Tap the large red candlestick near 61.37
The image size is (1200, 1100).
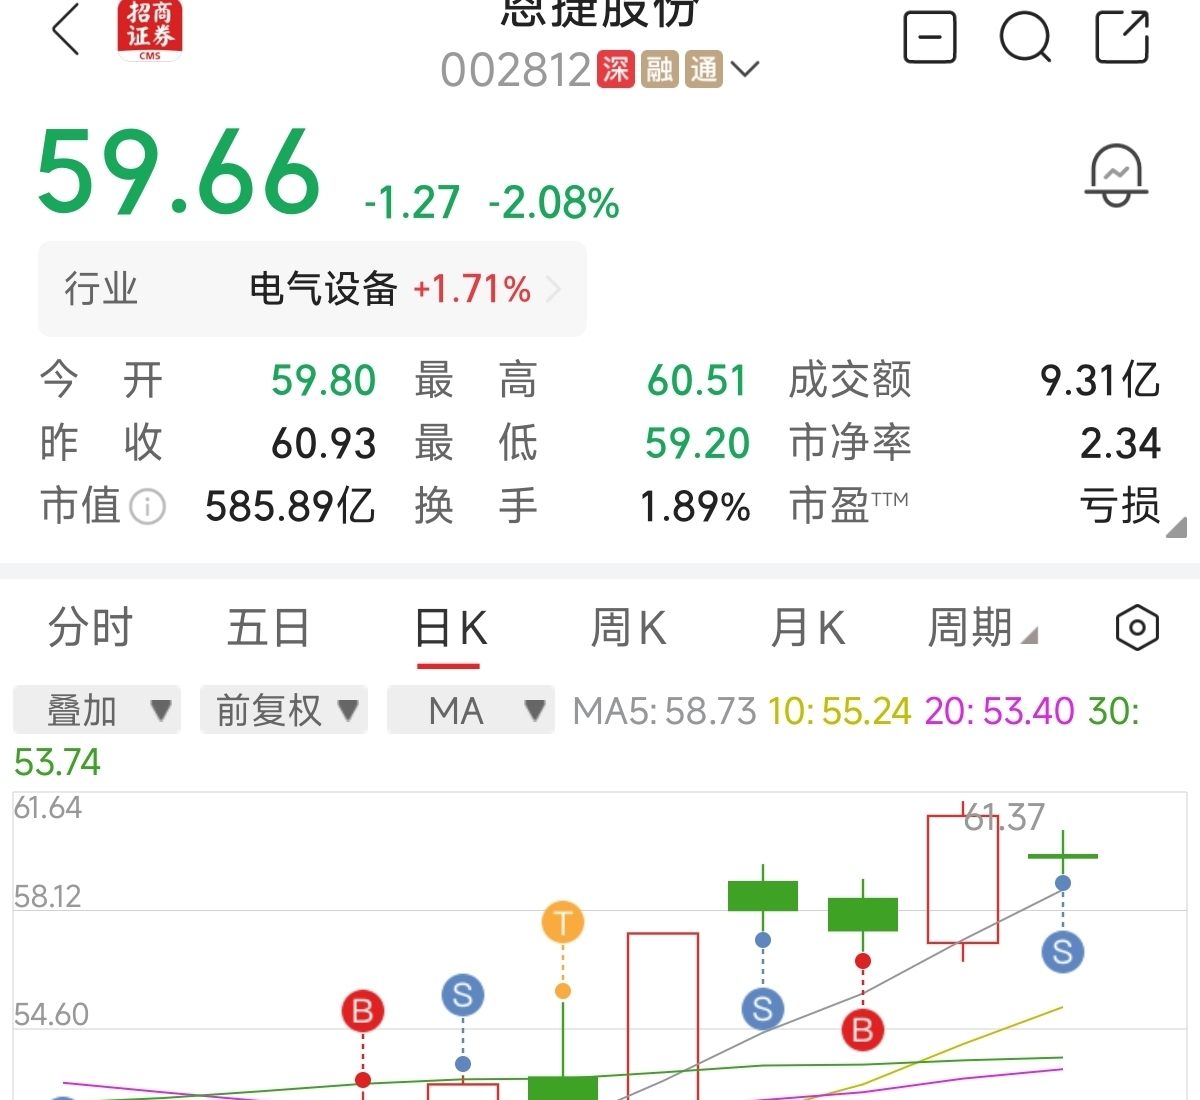[963, 880]
